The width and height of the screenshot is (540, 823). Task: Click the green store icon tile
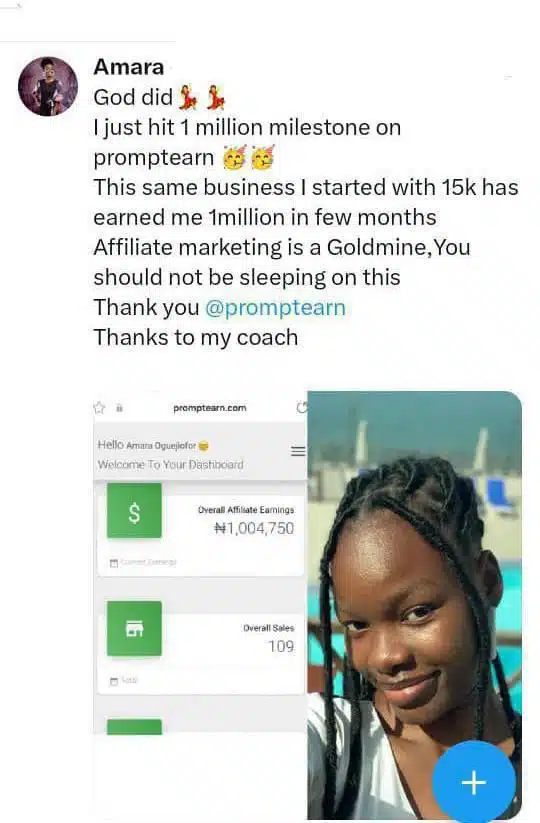pyautogui.click(x=134, y=629)
